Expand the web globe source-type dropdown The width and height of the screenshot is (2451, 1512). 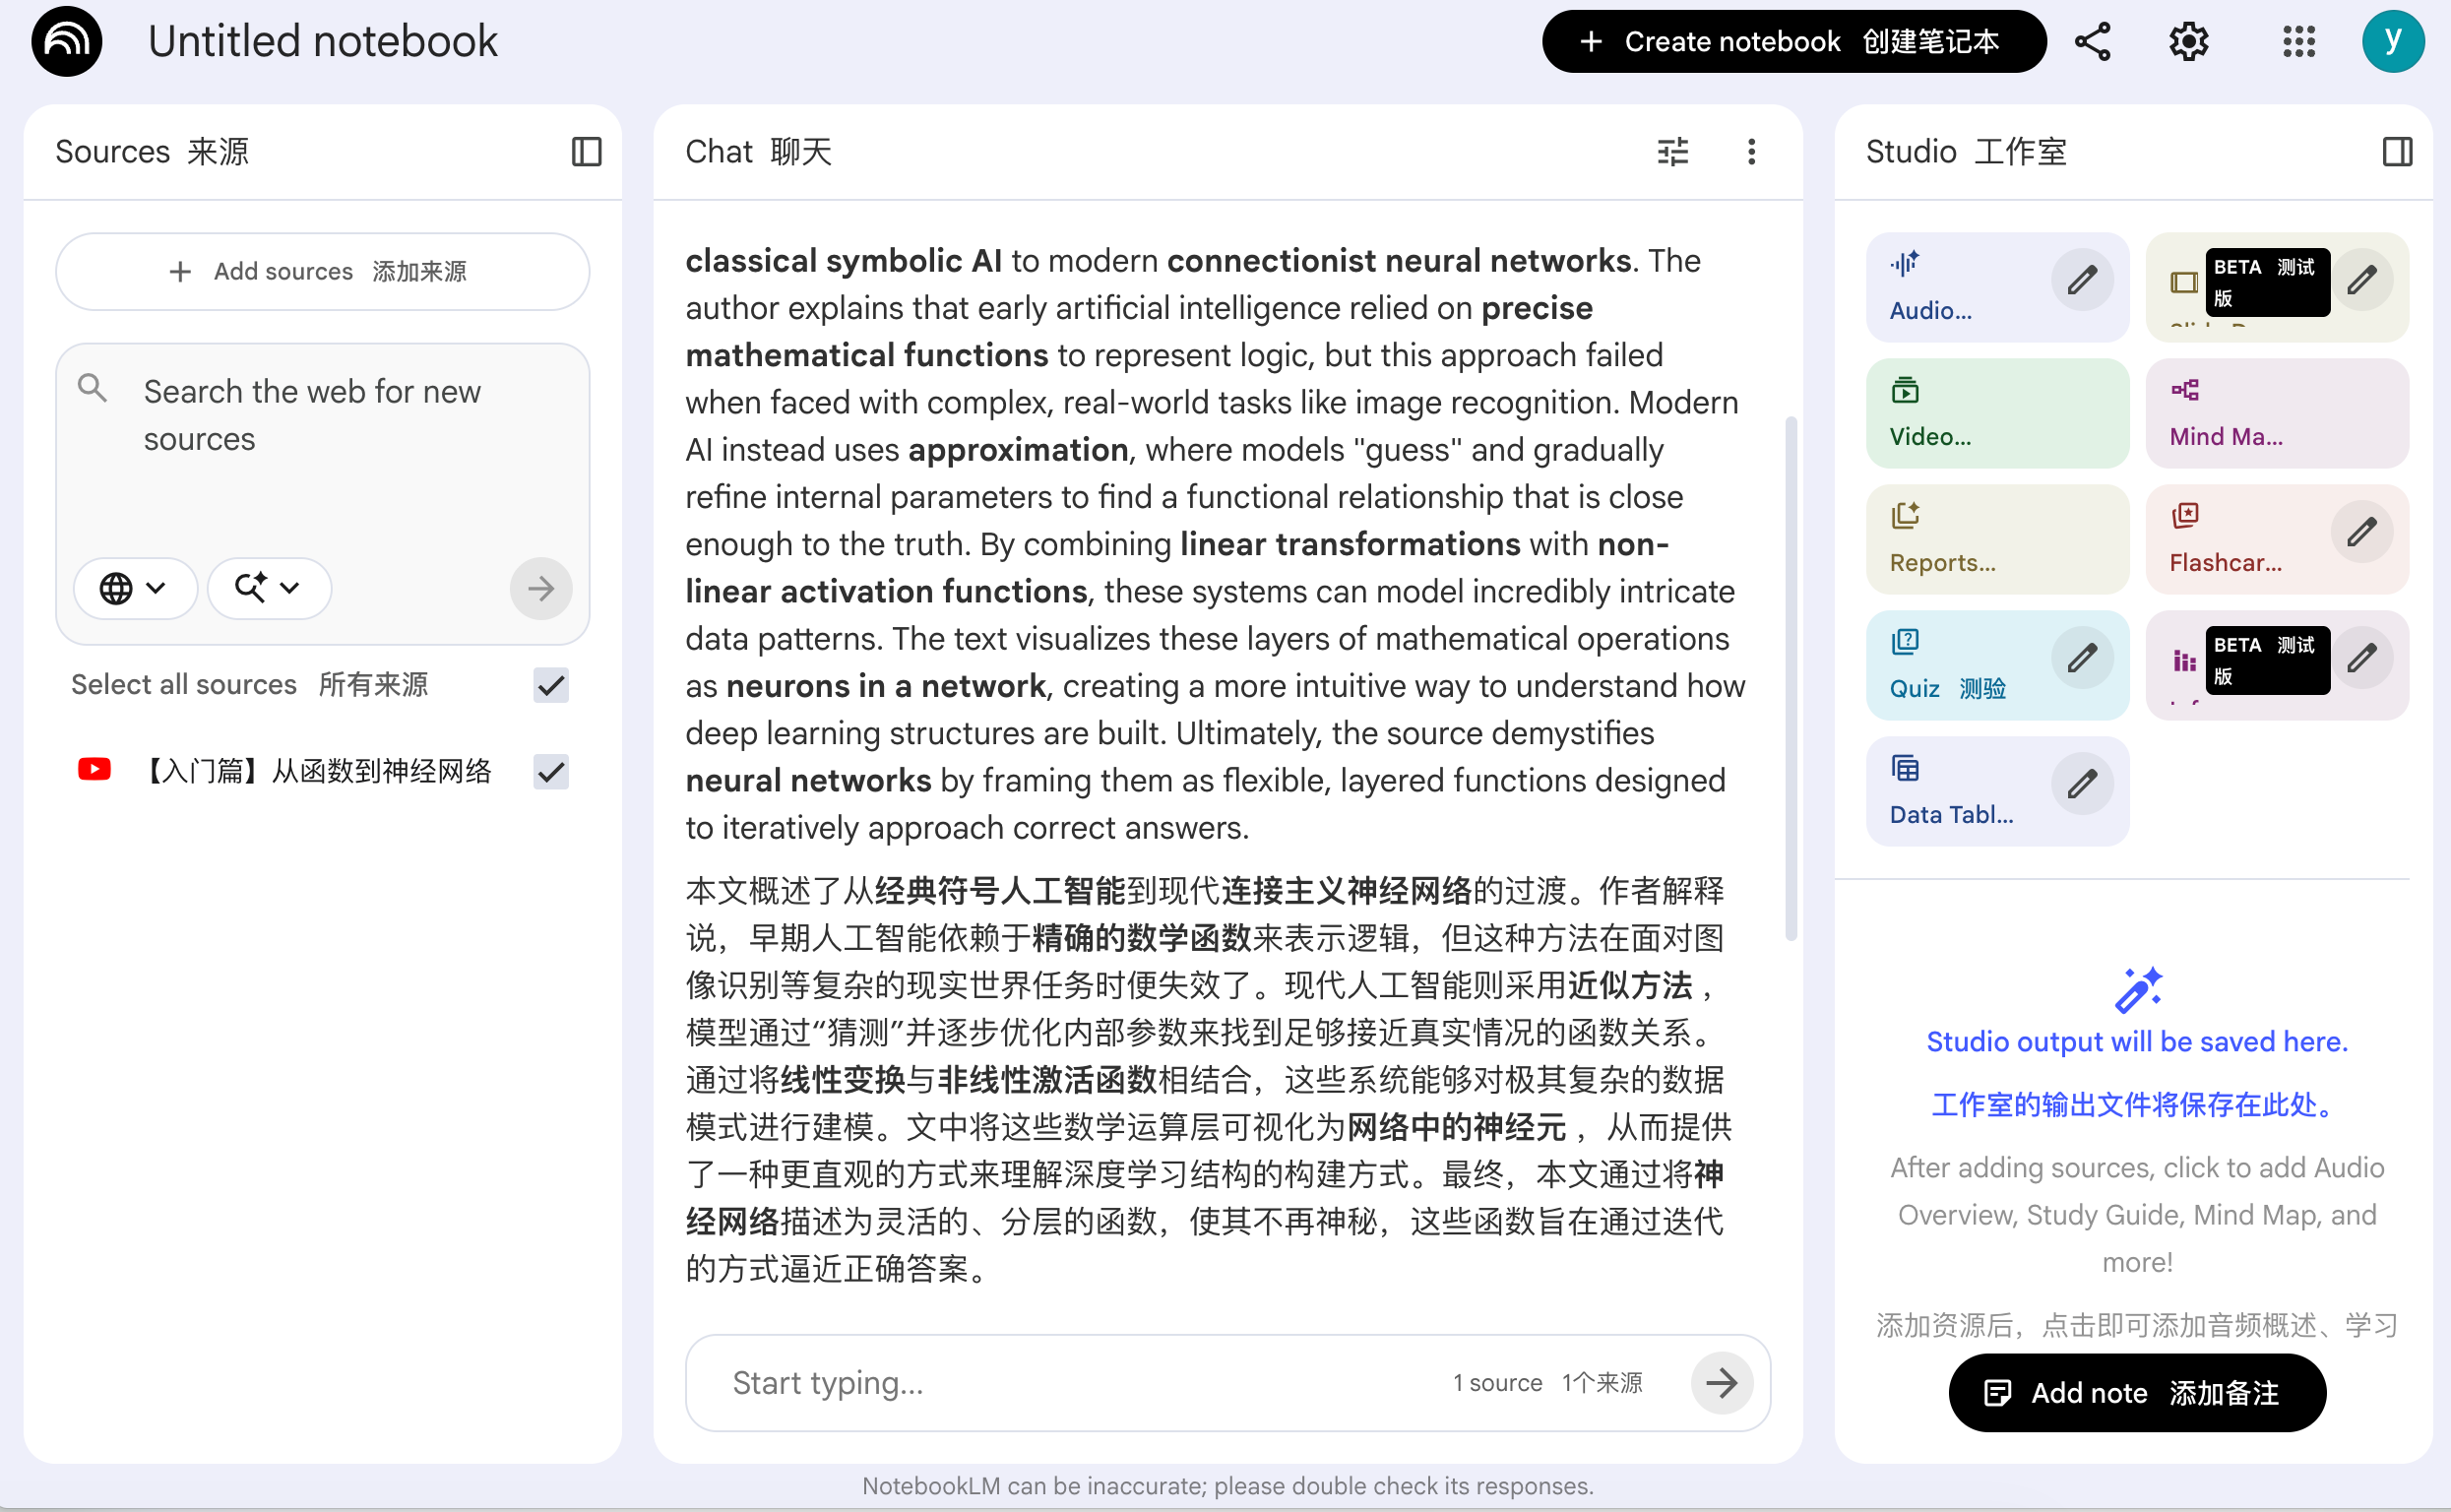click(134, 588)
